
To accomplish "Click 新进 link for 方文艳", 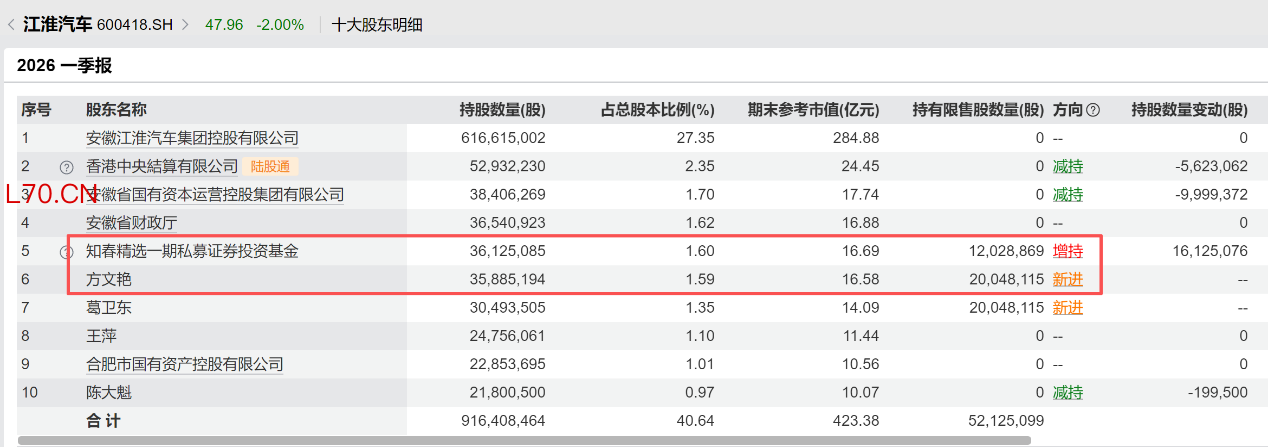I will coord(1067,280).
